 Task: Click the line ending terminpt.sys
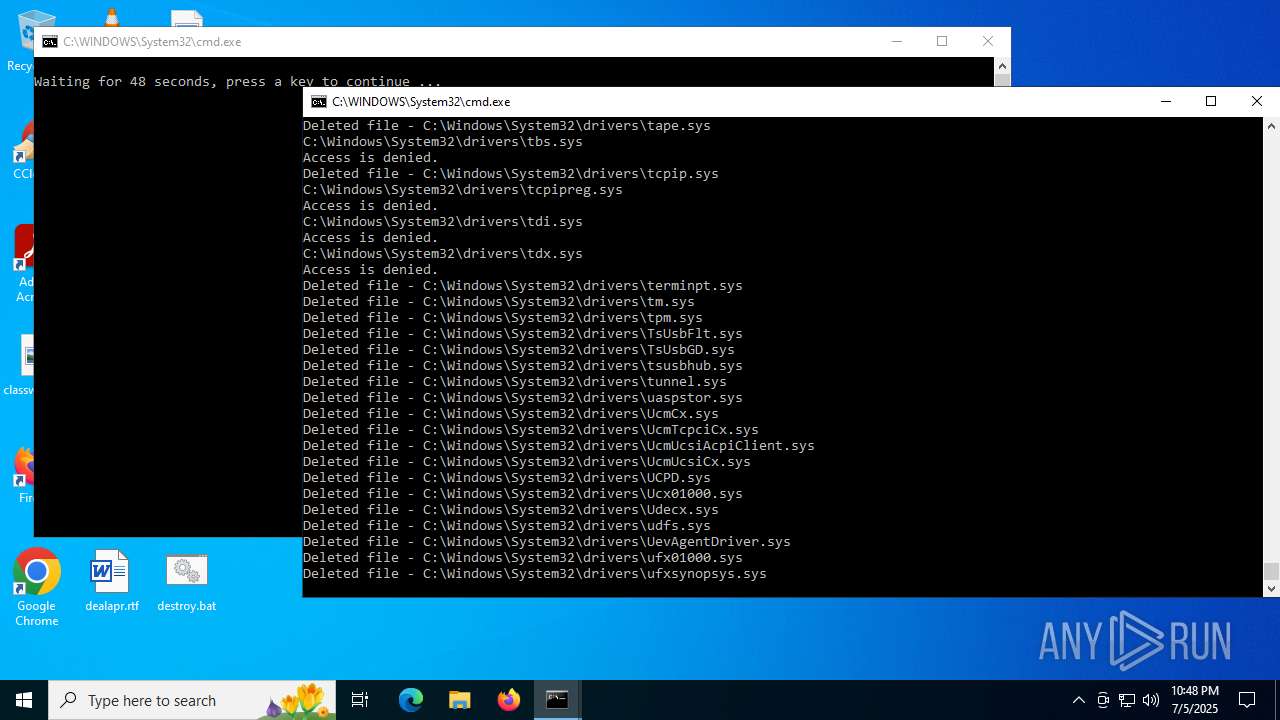click(x=523, y=285)
